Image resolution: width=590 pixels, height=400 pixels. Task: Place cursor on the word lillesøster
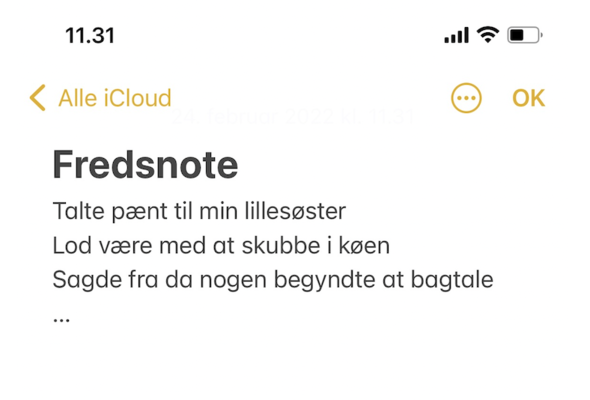click(295, 211)
